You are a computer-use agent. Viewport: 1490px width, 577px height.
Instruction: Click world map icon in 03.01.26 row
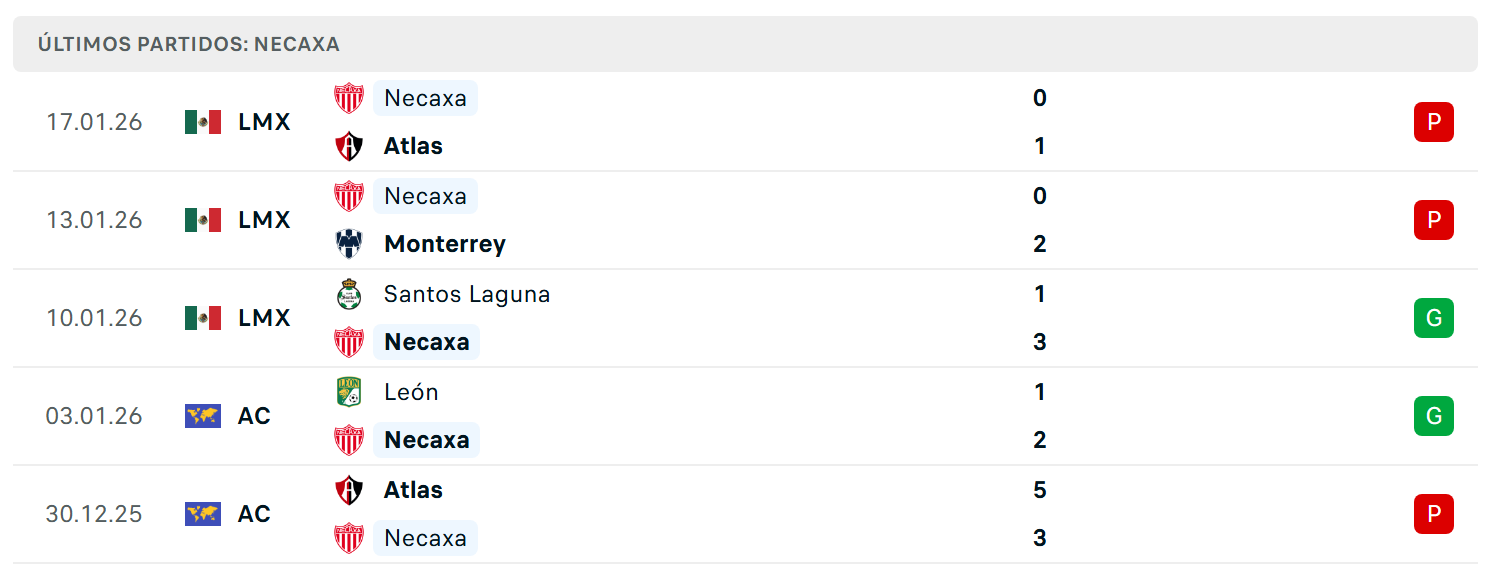tap(203, 416)
